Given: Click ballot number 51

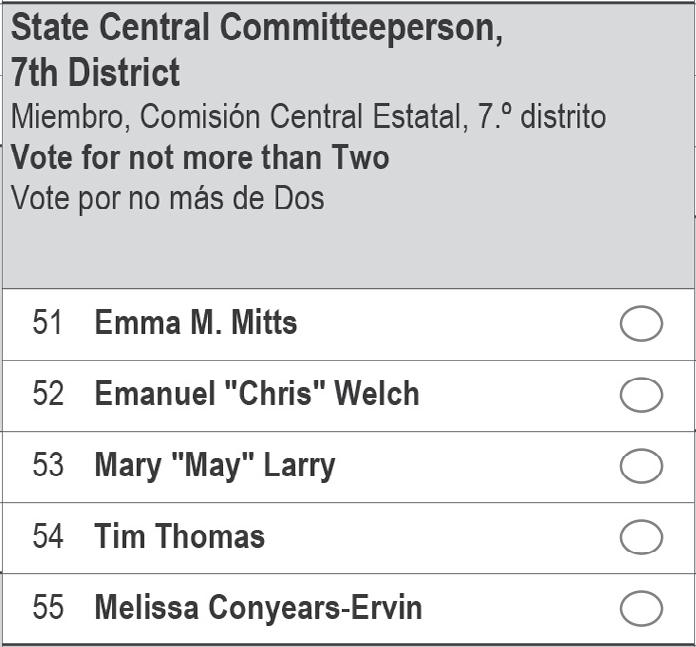Looking at the screenshot, I should click(x=48, y=323).
